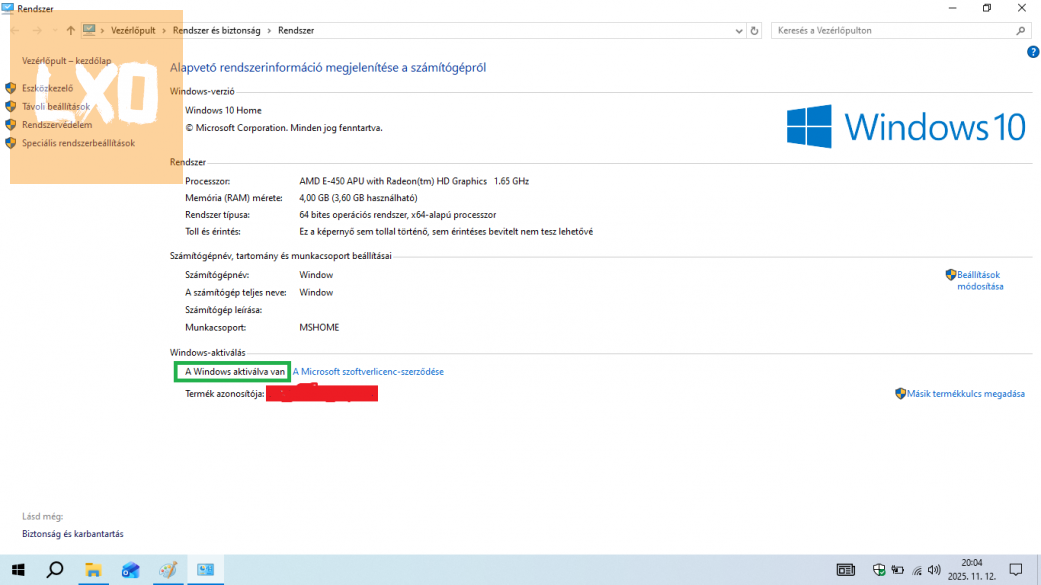Click Másik termékkulcs megadása link
Image resolution: width=1041 pixels, height=585 pixels.
click(x=965, y=394)
